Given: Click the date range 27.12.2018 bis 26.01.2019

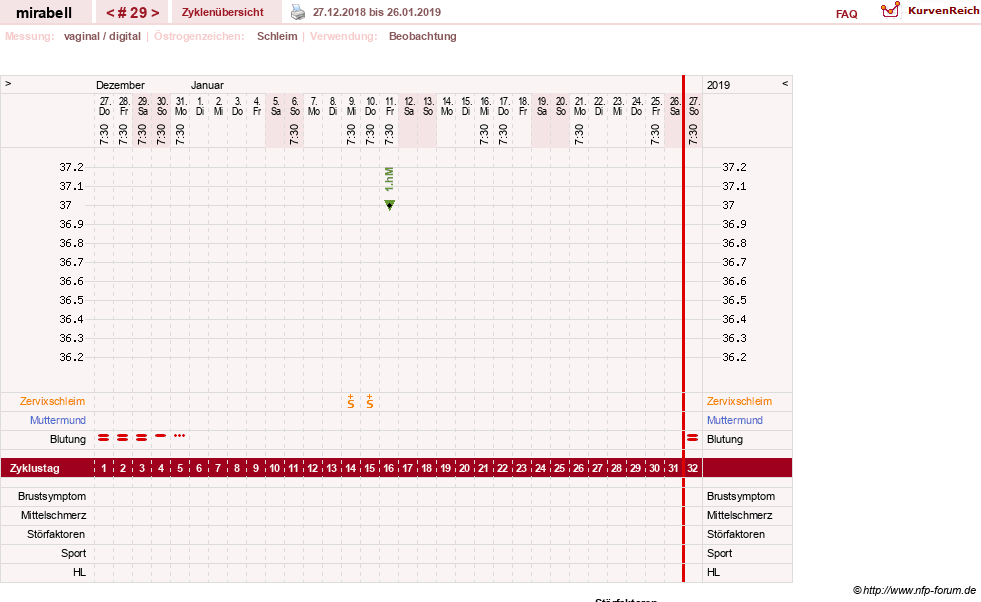Looking at the screenshot, I should (377, 12).
